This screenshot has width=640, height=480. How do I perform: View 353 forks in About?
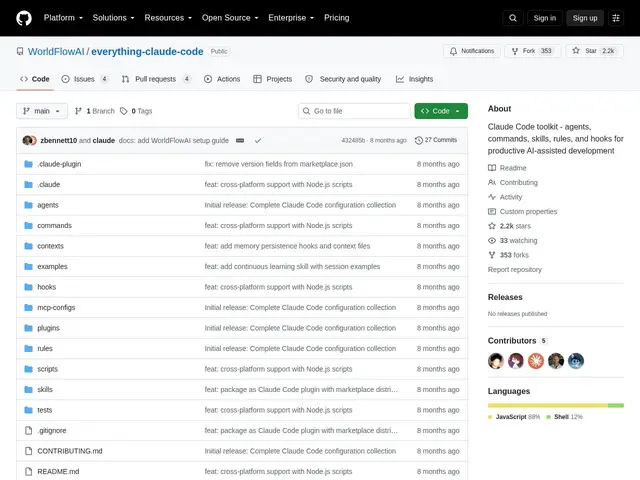tap(509, 255)
